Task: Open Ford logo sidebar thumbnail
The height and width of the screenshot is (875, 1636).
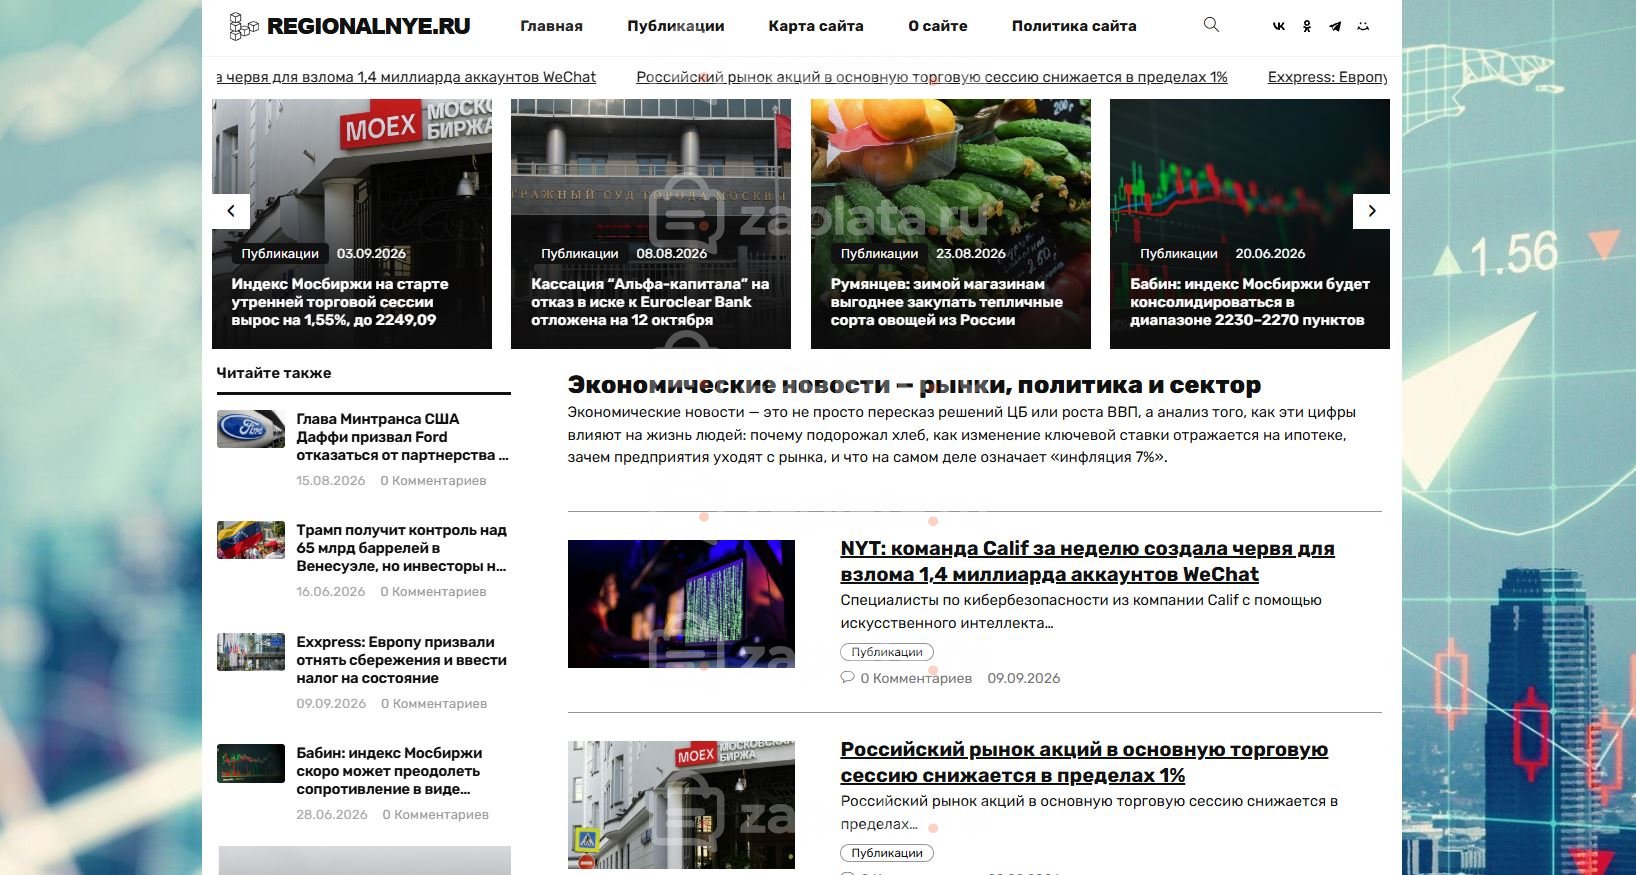Action: pyautogui.click(x=251, y=429)
